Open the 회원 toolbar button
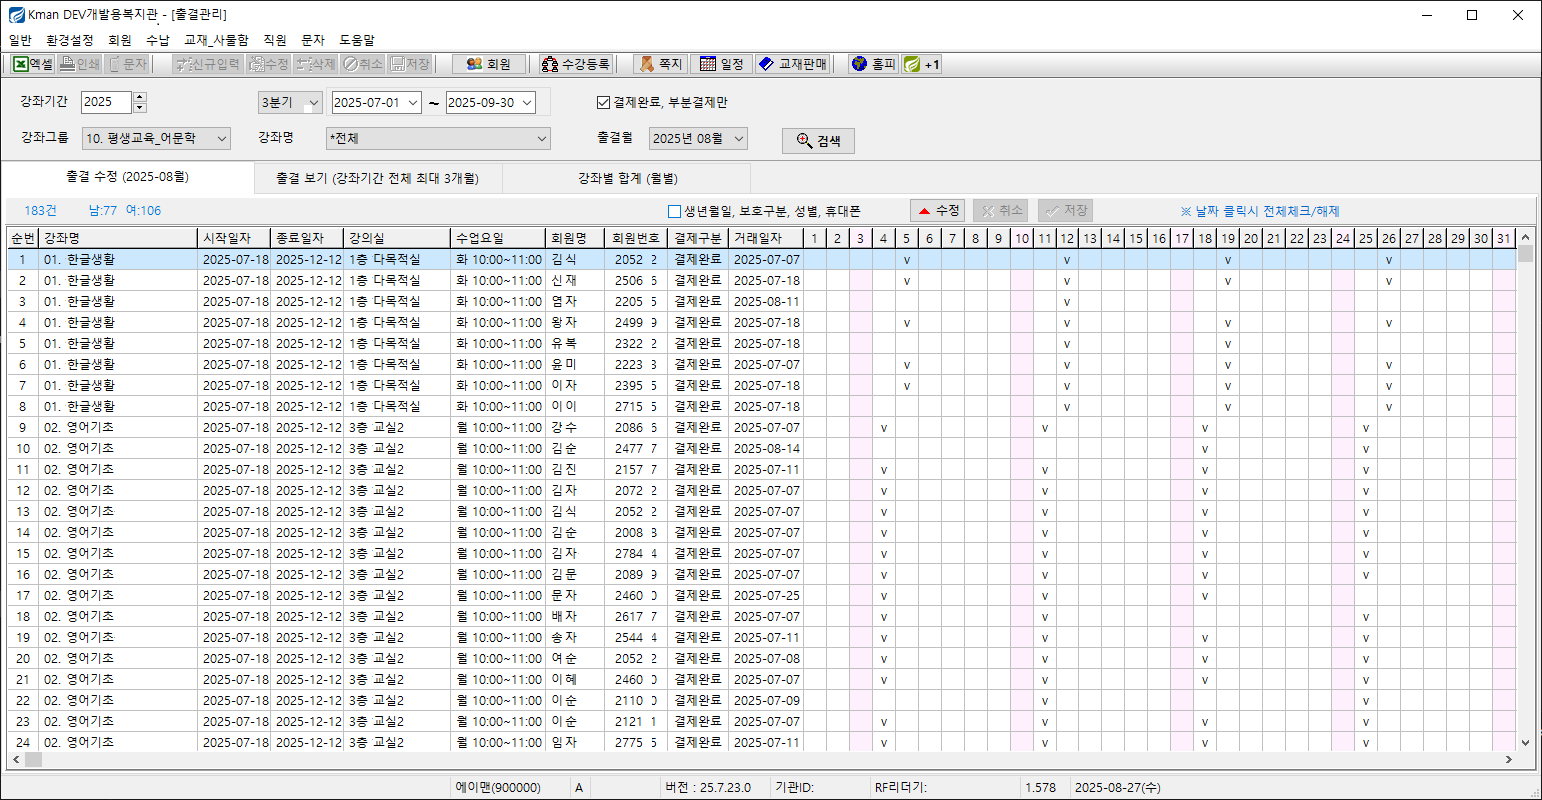Screen dimensions: 1542x800 [x=488, y=64]
